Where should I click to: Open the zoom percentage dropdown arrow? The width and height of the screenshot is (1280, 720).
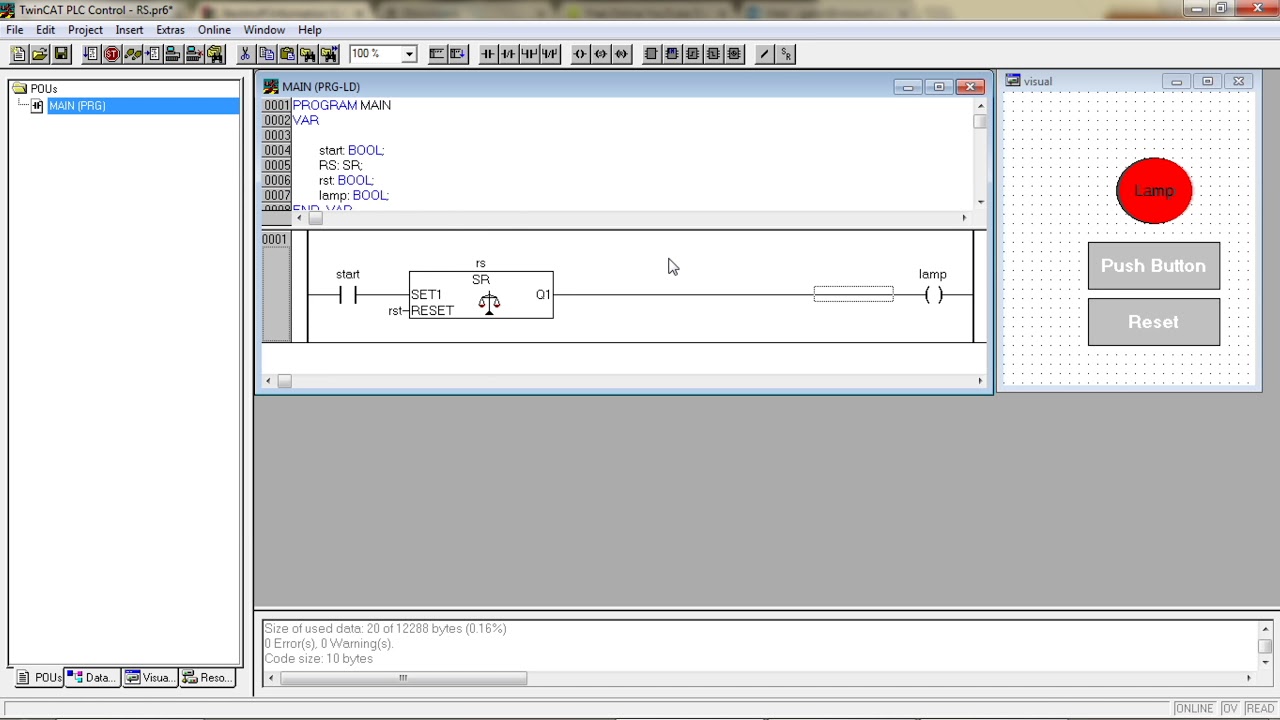click(x=408, y=54)
